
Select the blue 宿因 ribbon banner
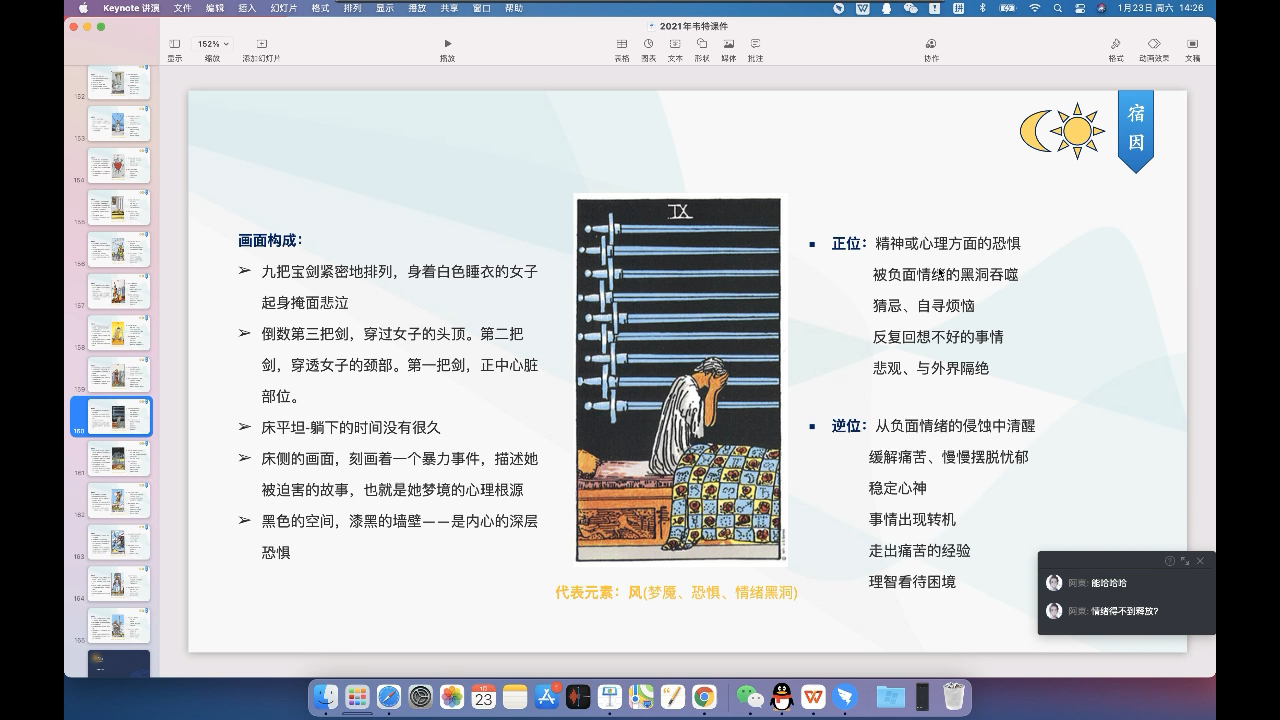coord(1136,131)
